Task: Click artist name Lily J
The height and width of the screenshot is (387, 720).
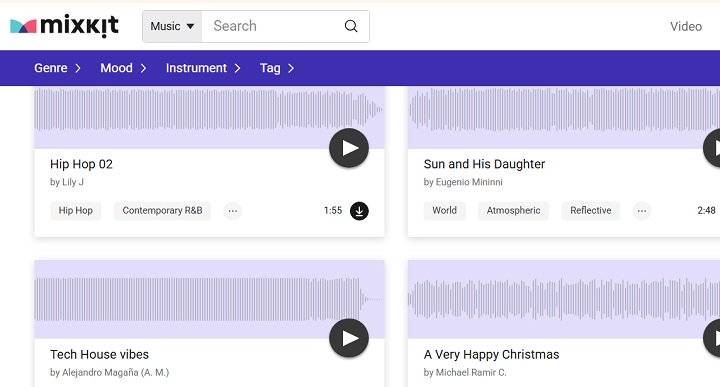Action: click(x=73, y=182)
